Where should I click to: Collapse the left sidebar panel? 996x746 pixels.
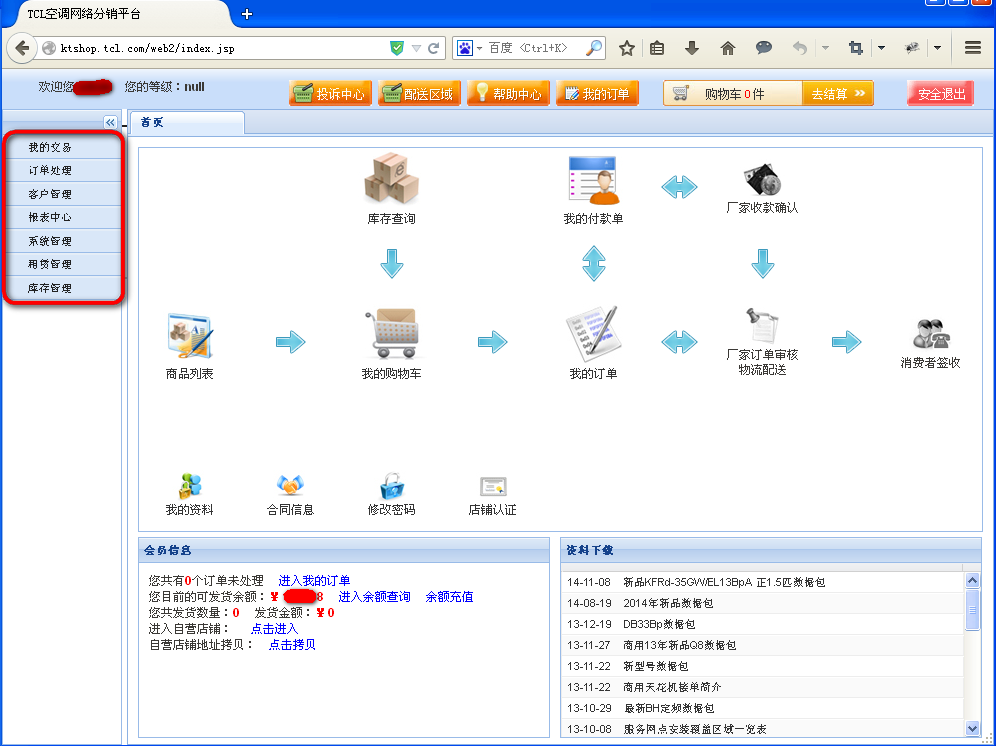coord(111,122)
